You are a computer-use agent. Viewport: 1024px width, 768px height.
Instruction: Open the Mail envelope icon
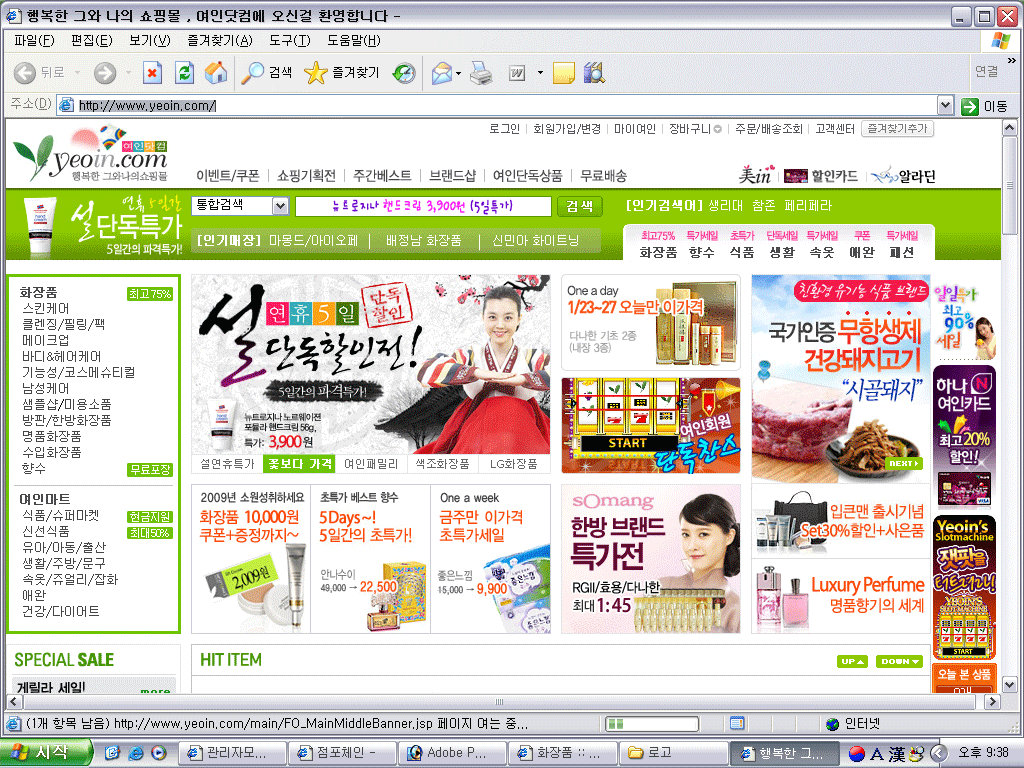(x=442, y=72)
